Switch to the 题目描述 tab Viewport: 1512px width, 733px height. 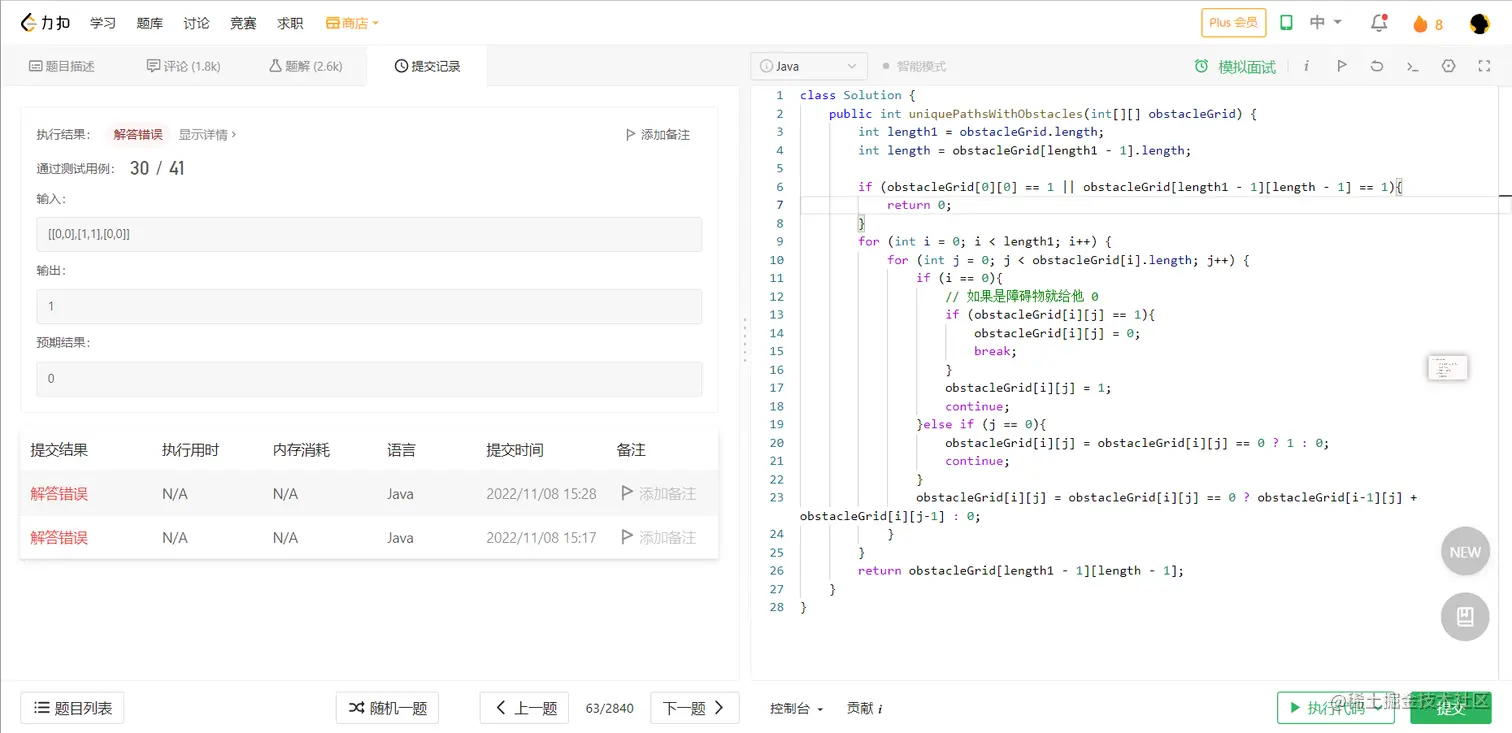coord(62,66)
